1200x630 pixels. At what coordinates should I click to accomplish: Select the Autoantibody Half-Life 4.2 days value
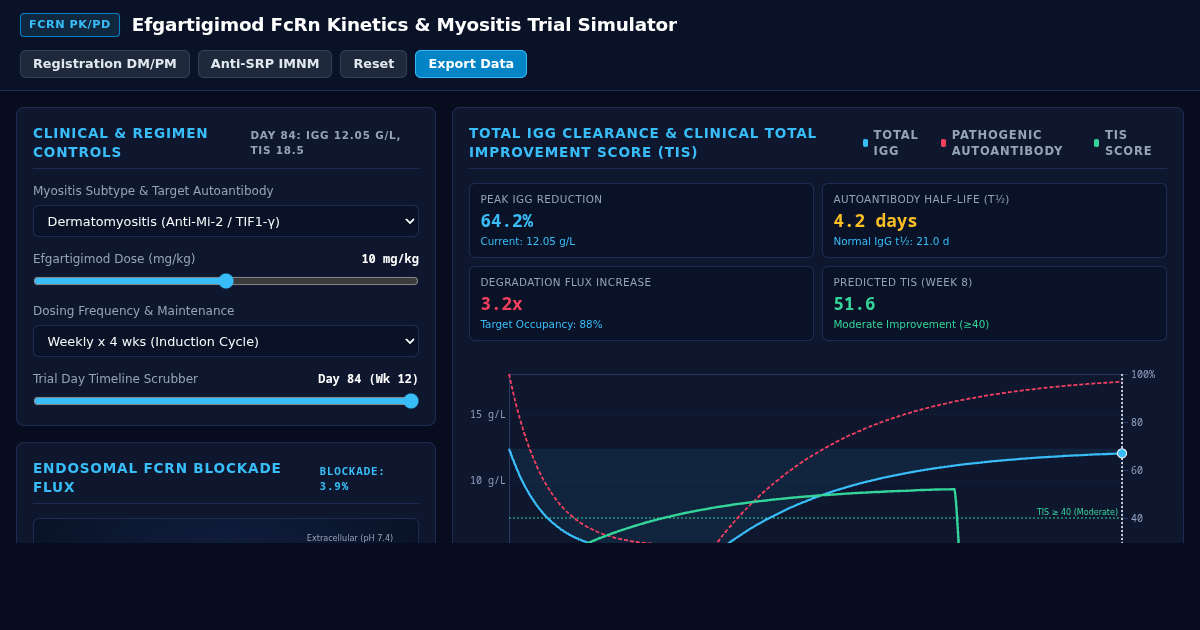(875, 221)
